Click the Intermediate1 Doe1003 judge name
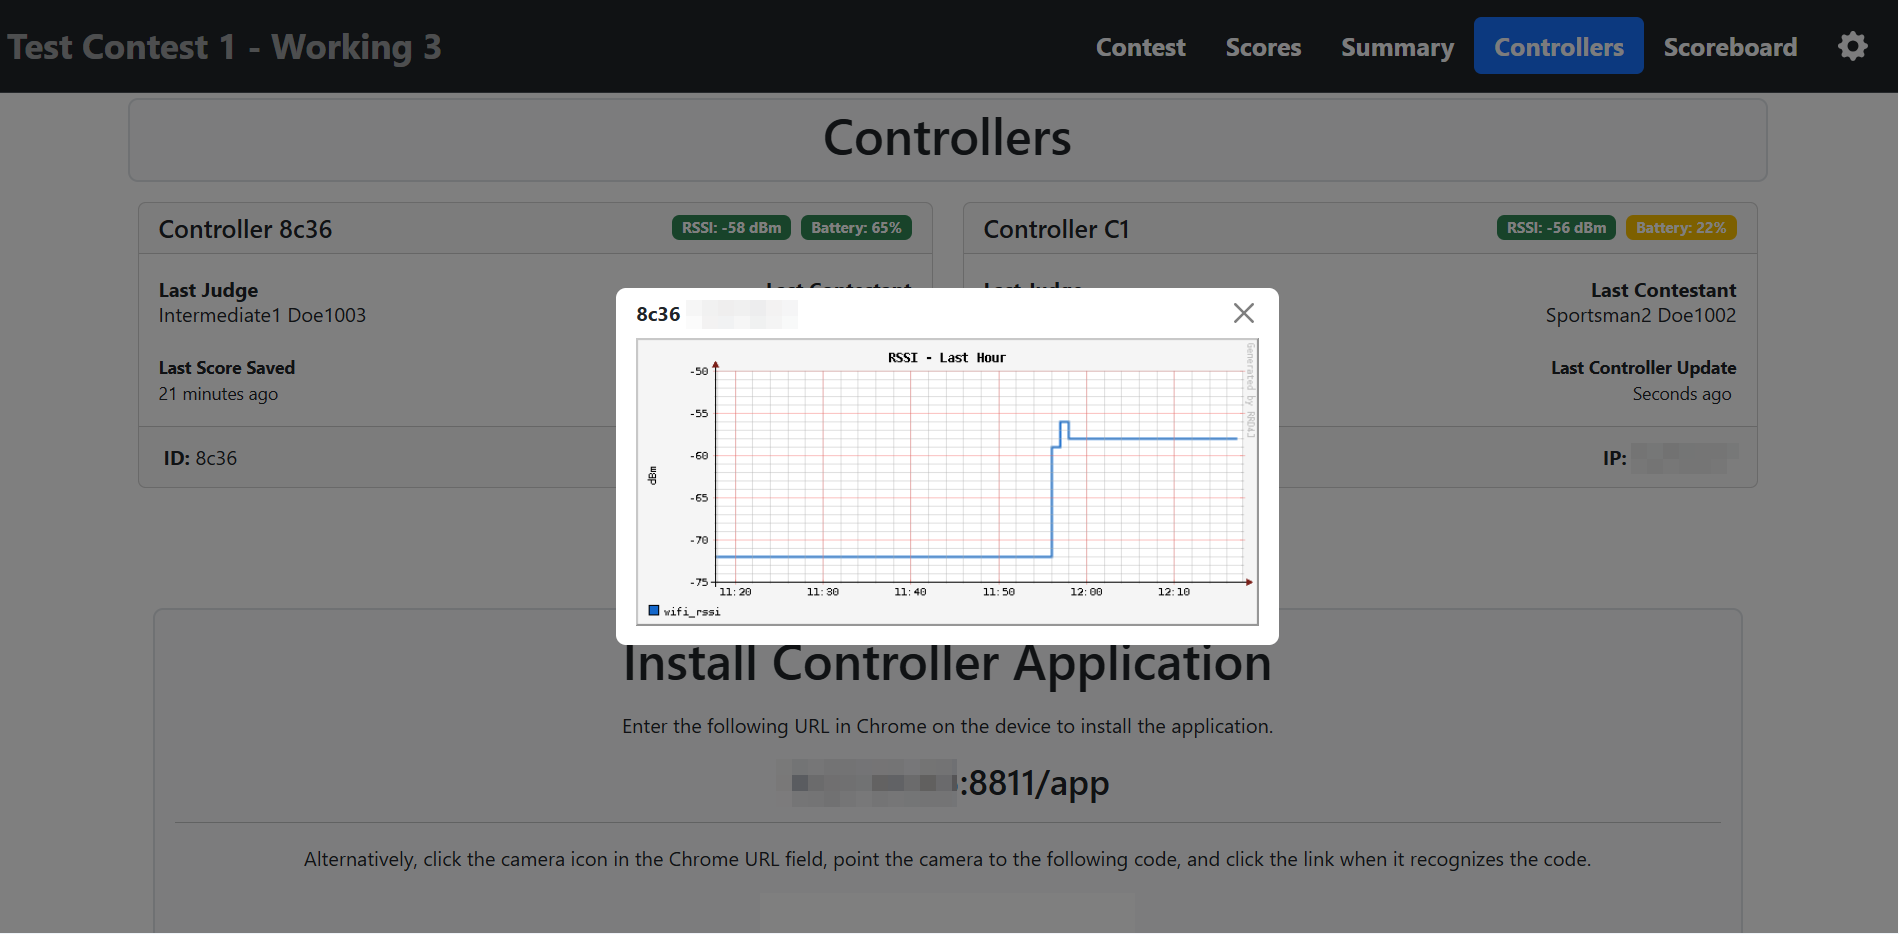The height and width of the screenshot is (934, 1899). click(262, 316)
